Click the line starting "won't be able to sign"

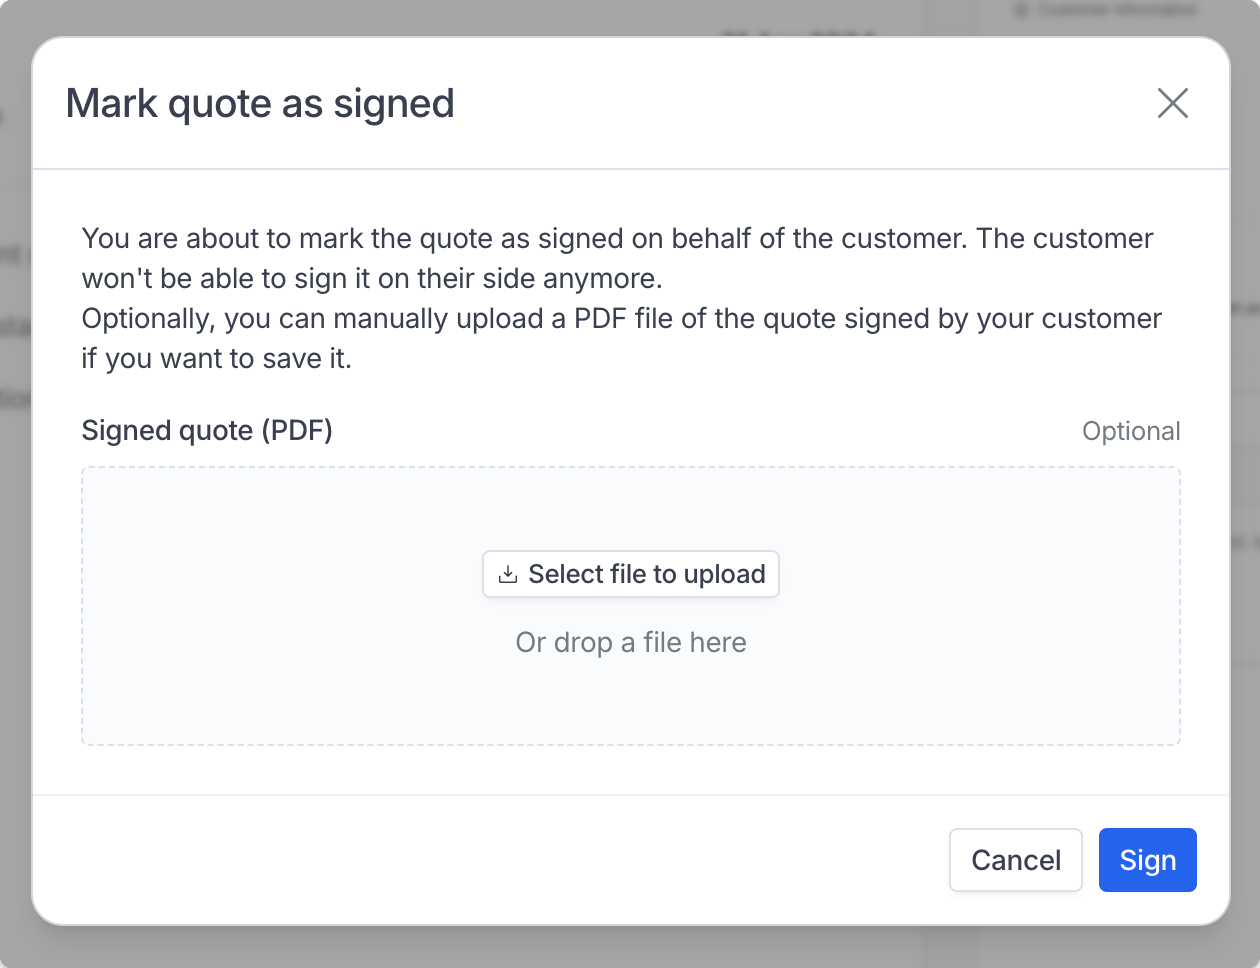371,278
